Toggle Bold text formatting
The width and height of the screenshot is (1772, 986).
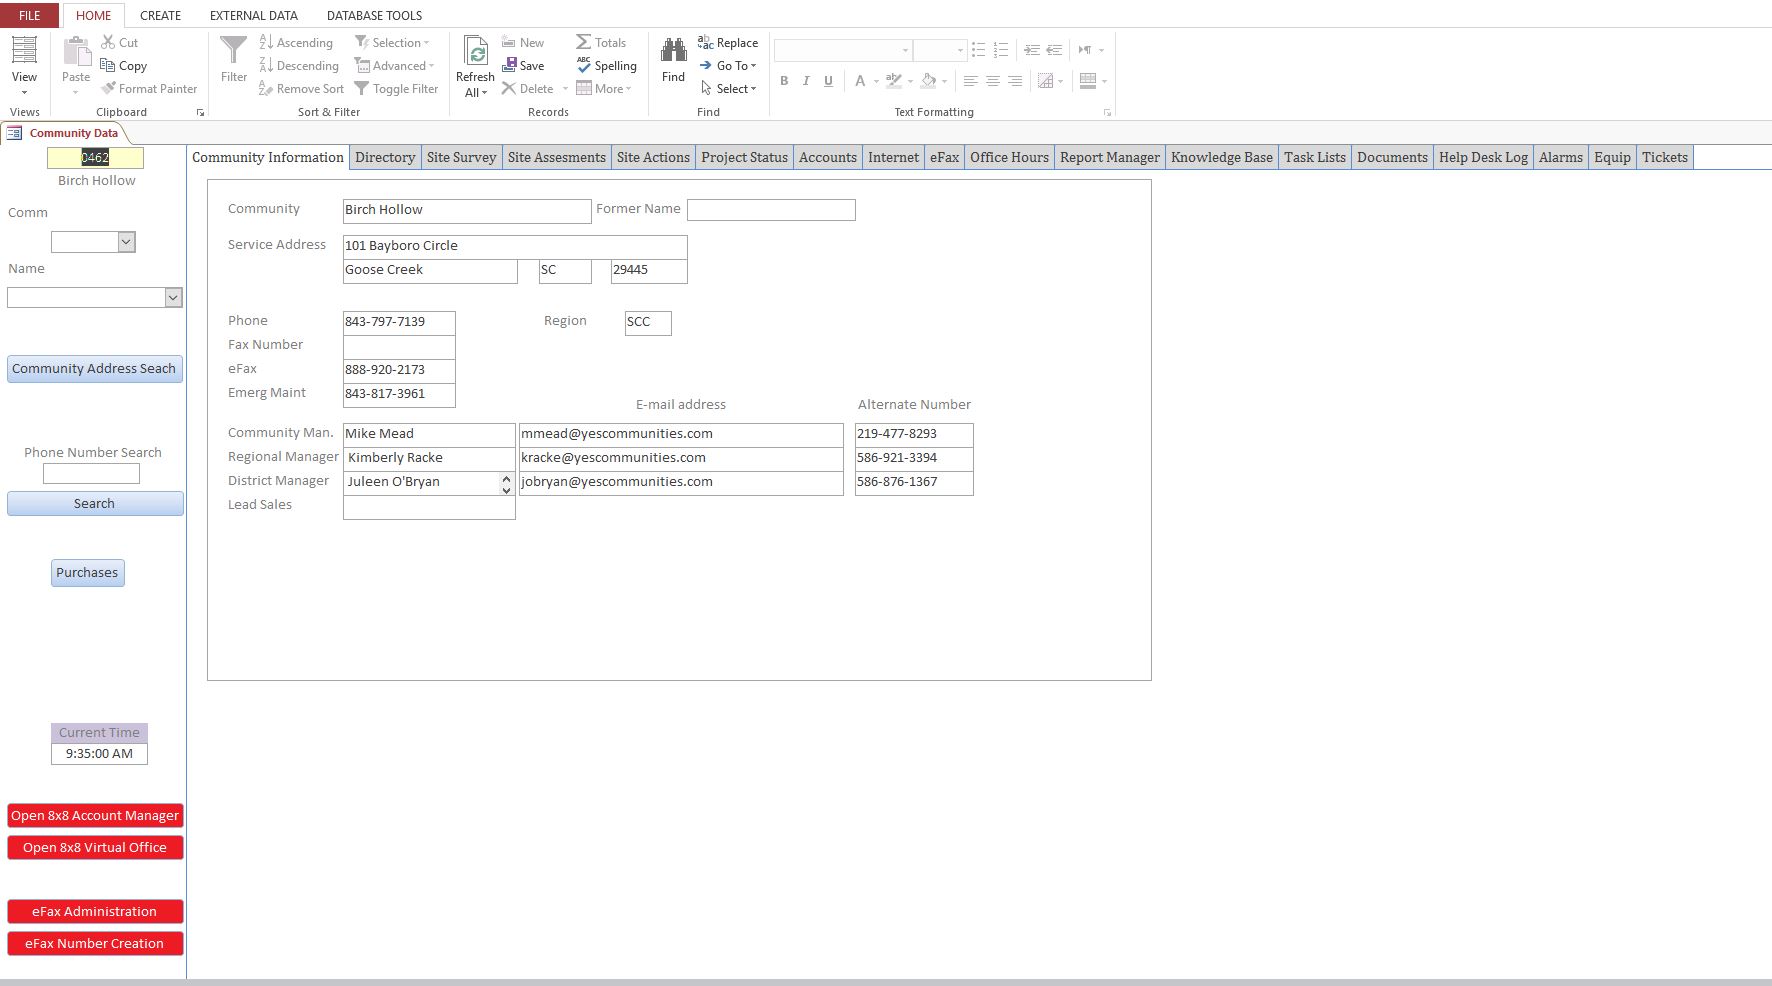click(784, 81)
